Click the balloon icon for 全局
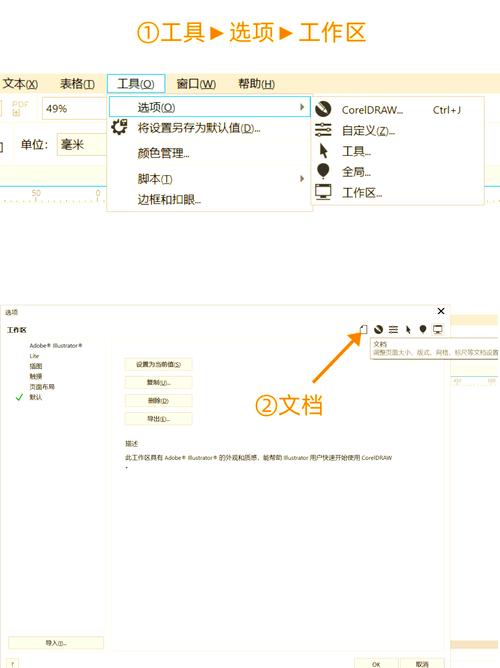 [323, 171]
